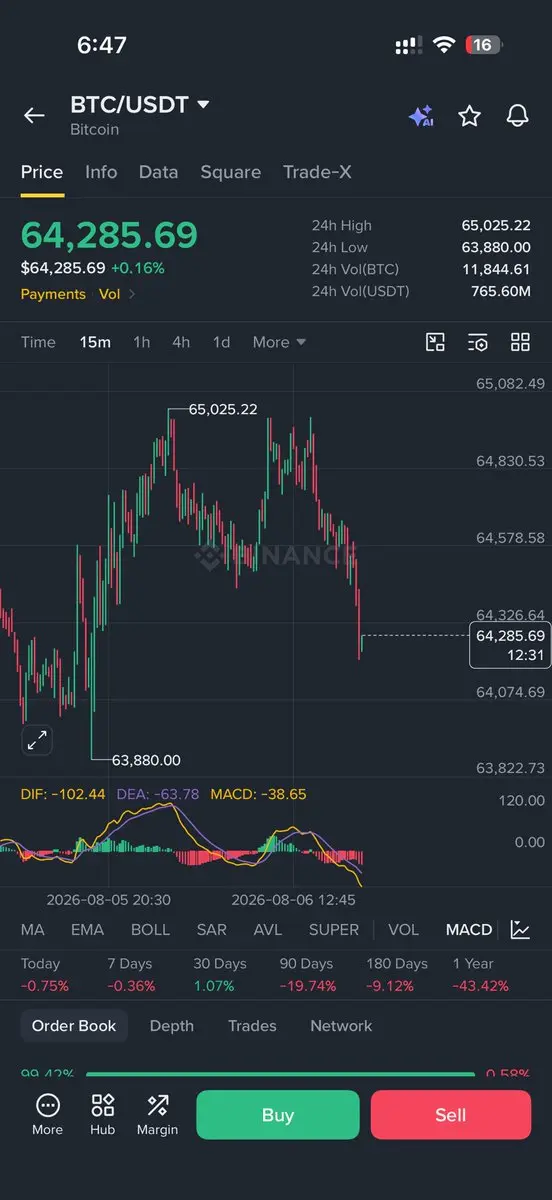Image resolution: width=552 pixels, height=1200 pixels.
Task: Open the Network tab
Action: 341,1026
